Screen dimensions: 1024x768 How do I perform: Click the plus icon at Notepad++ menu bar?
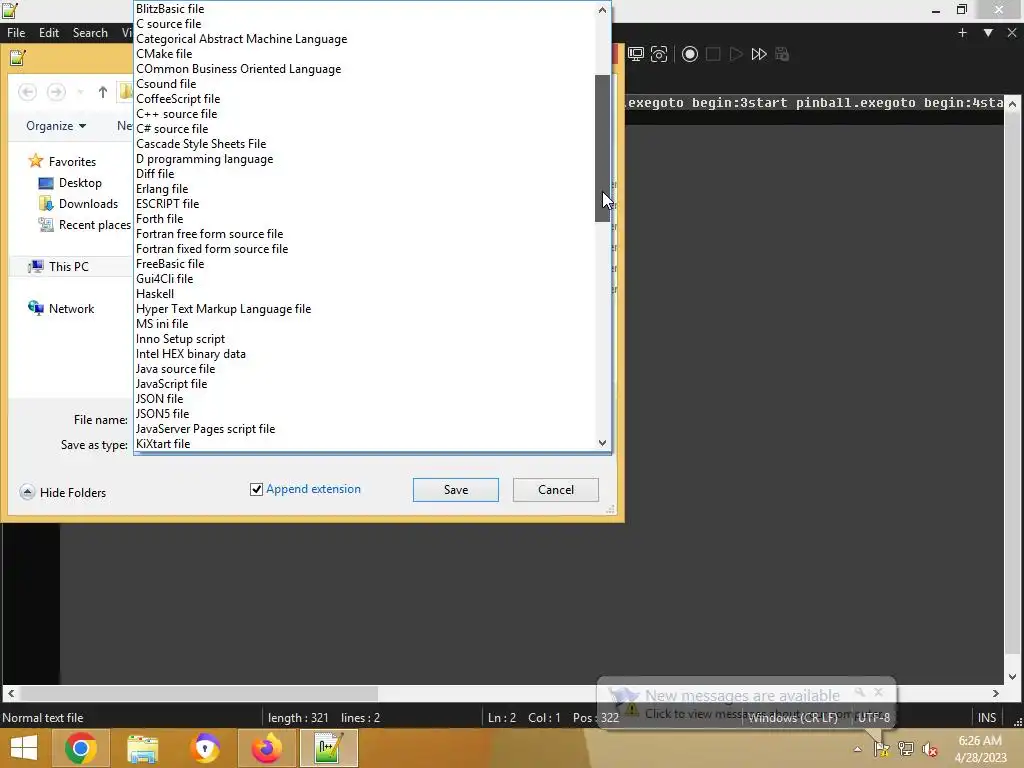[x=962, y=33]
